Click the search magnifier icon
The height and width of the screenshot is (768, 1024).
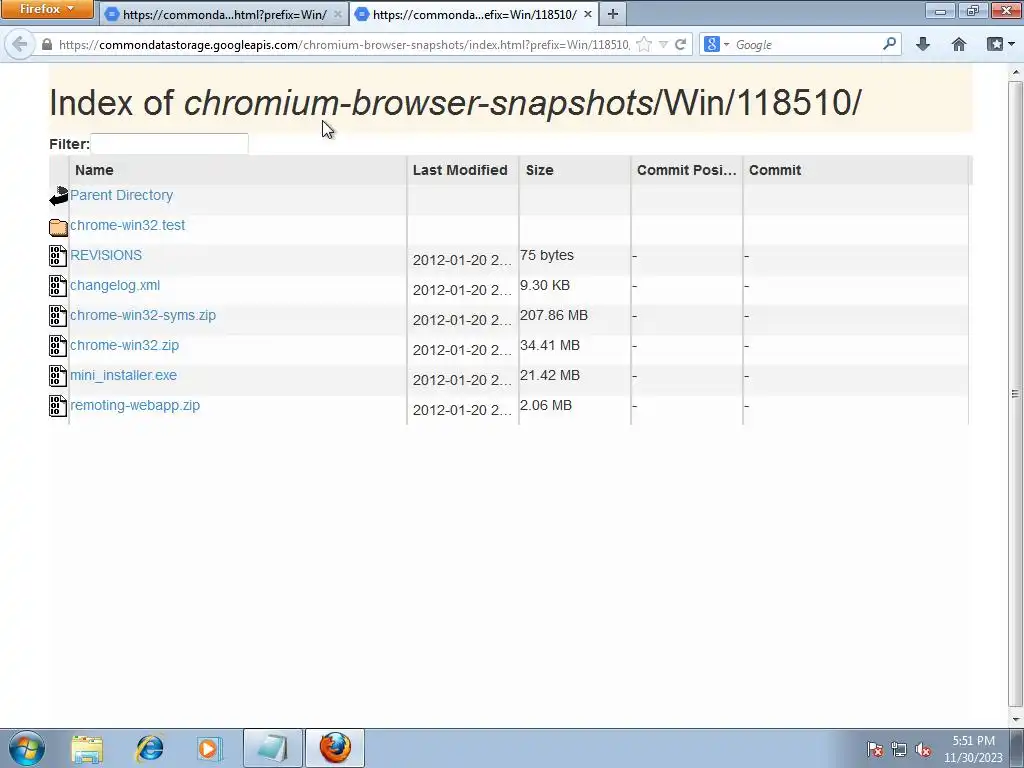[x=889, y=44]
